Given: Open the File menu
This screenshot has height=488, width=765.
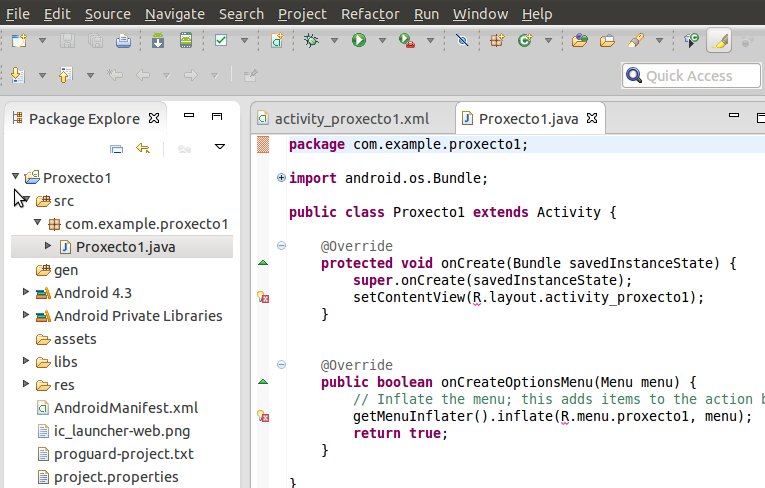Looking at the screenshot, I should coord(18,14).
